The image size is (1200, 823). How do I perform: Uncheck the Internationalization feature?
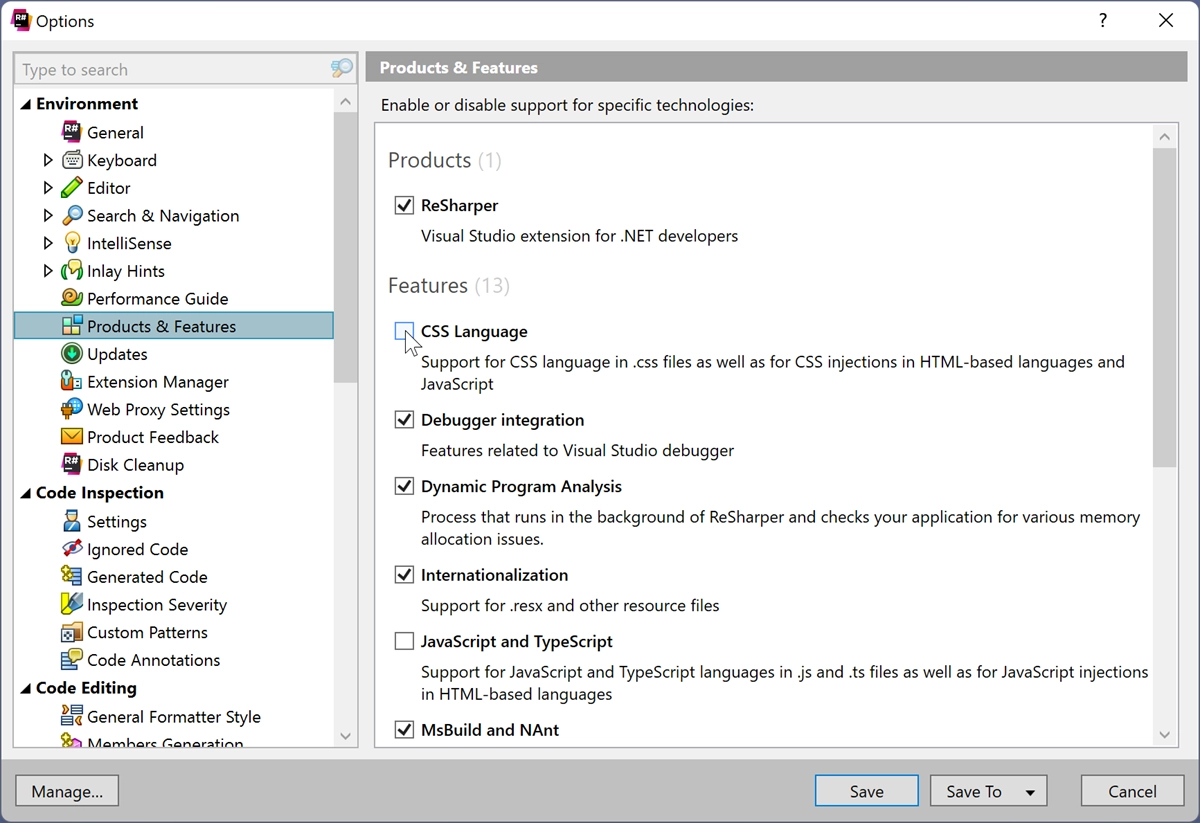(x=404, y=575)
